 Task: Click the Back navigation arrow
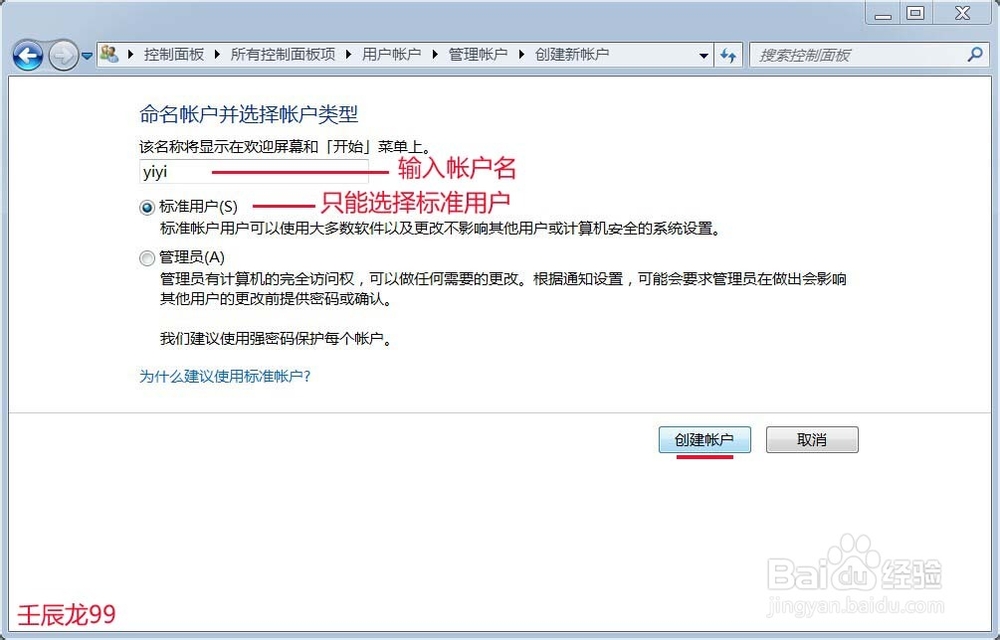(28, 55)
